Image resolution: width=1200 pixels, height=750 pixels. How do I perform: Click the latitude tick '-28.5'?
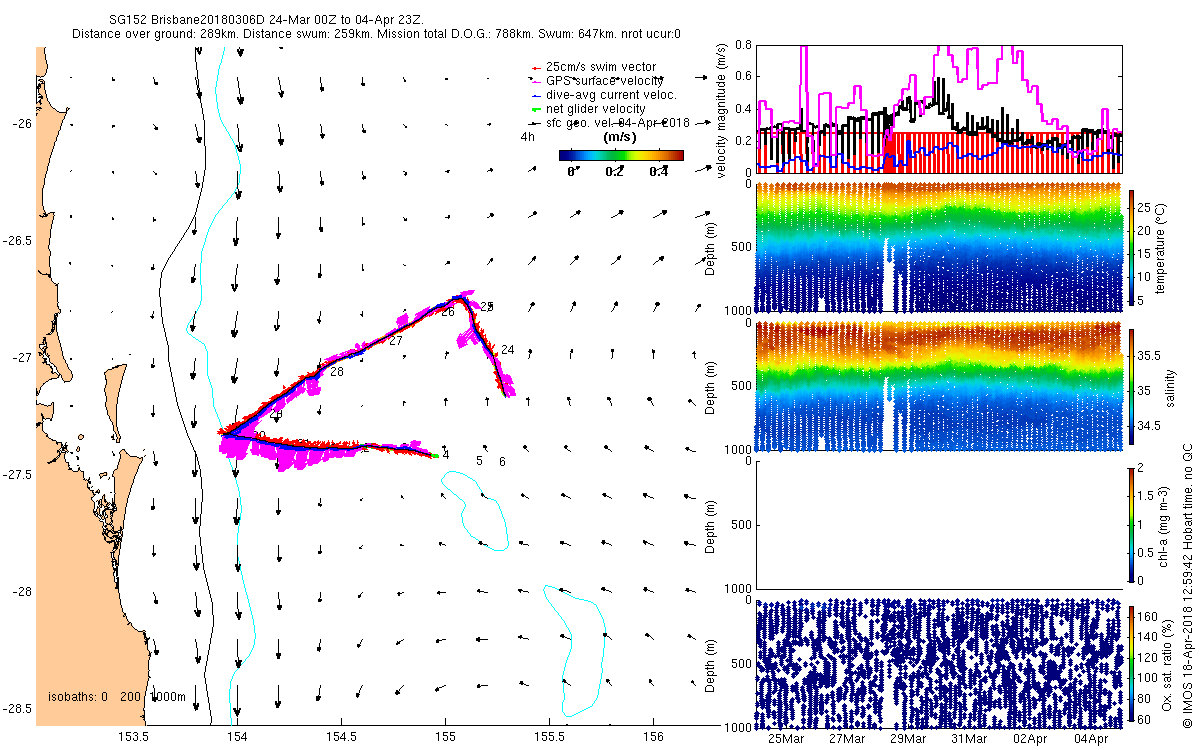coord(18,707)
